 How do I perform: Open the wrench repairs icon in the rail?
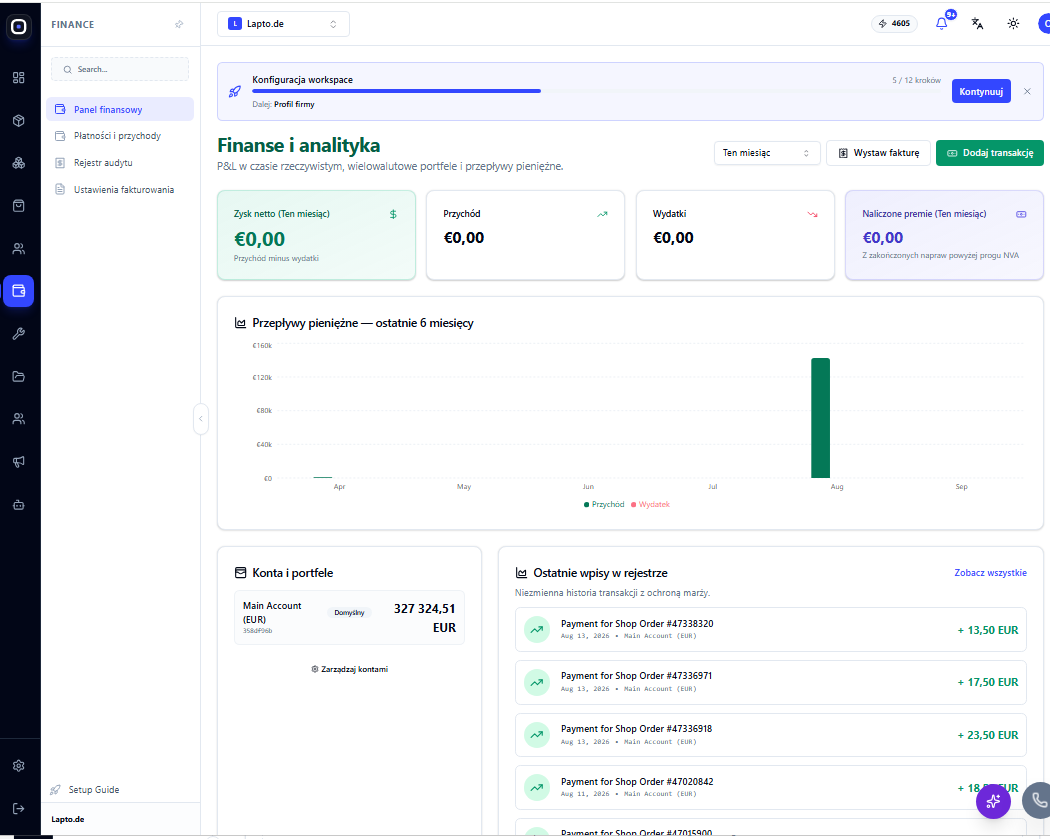(x=19, y=333)
